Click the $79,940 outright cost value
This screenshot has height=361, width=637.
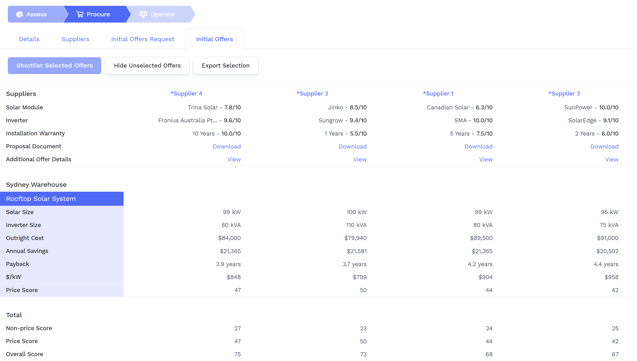tap(355, 238)
